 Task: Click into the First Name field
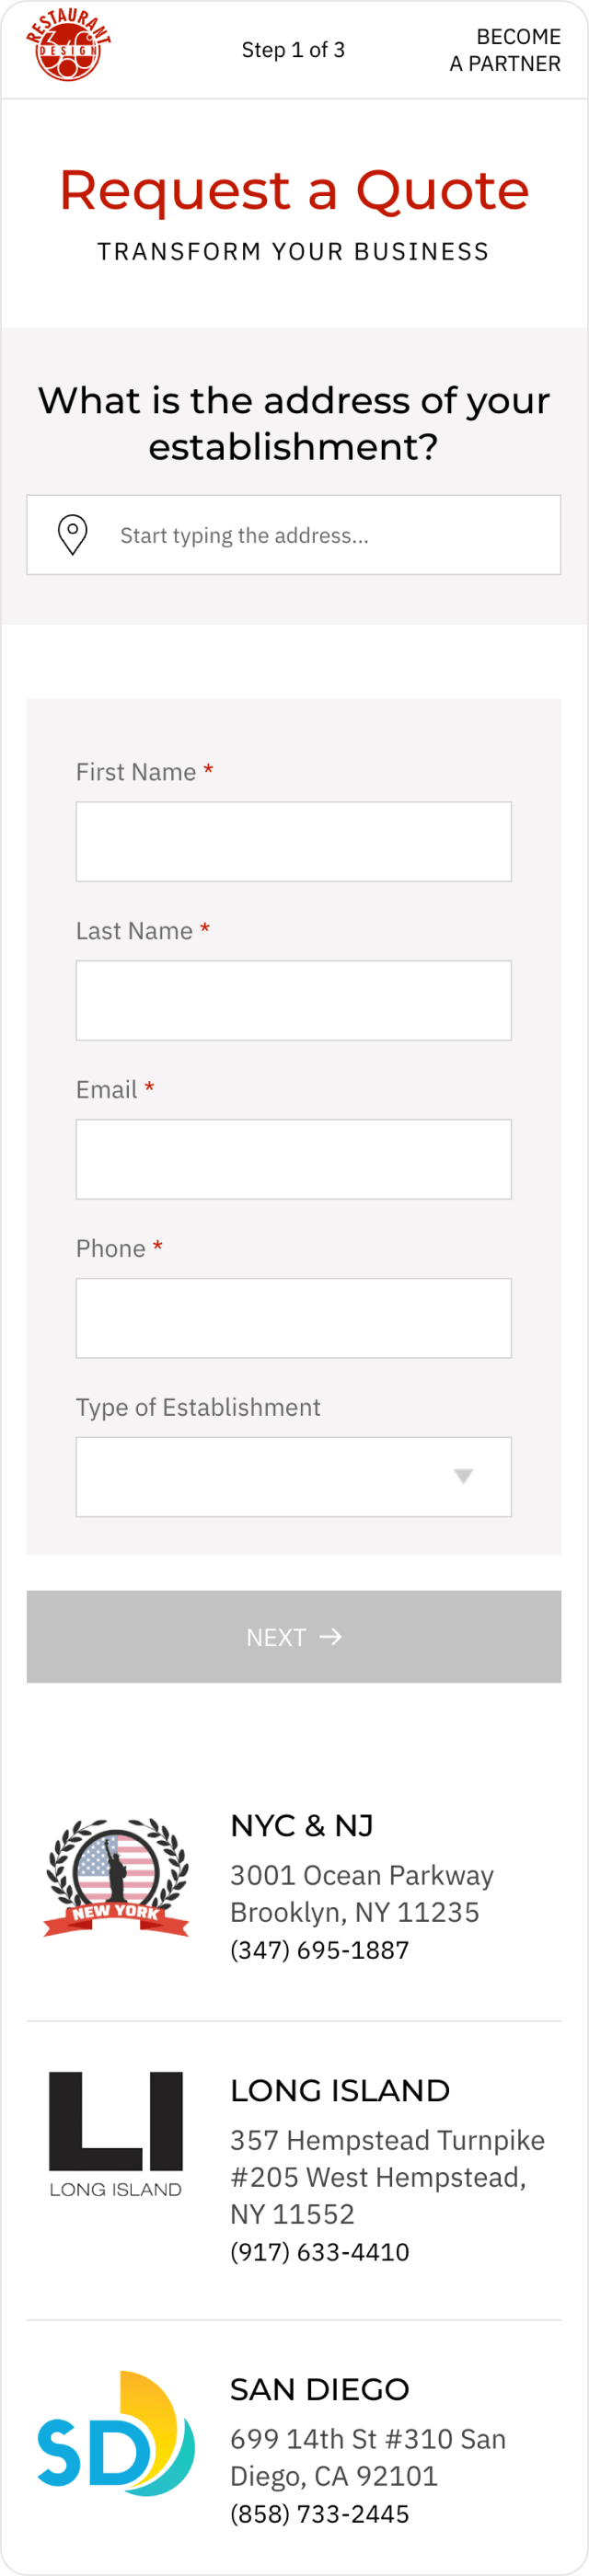pos(293,842)
